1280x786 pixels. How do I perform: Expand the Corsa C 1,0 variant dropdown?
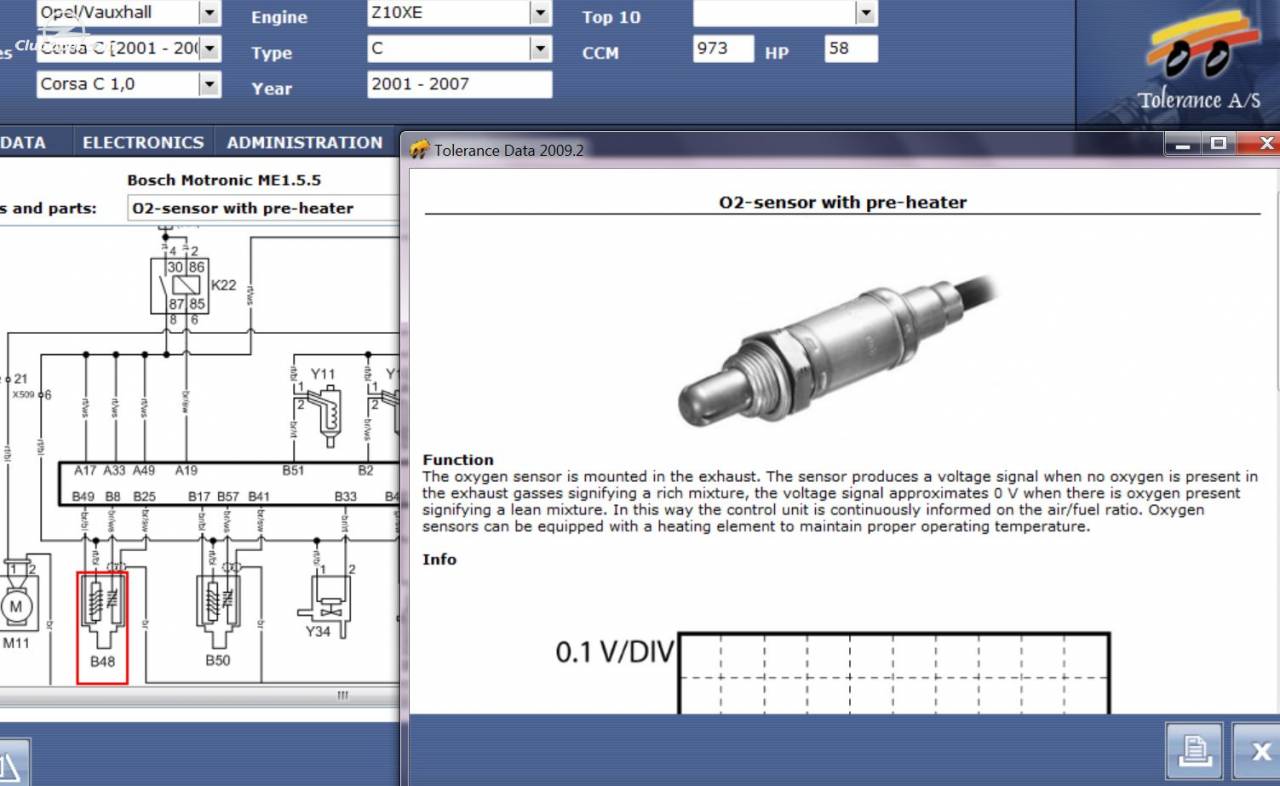click(x=209, y=84)
